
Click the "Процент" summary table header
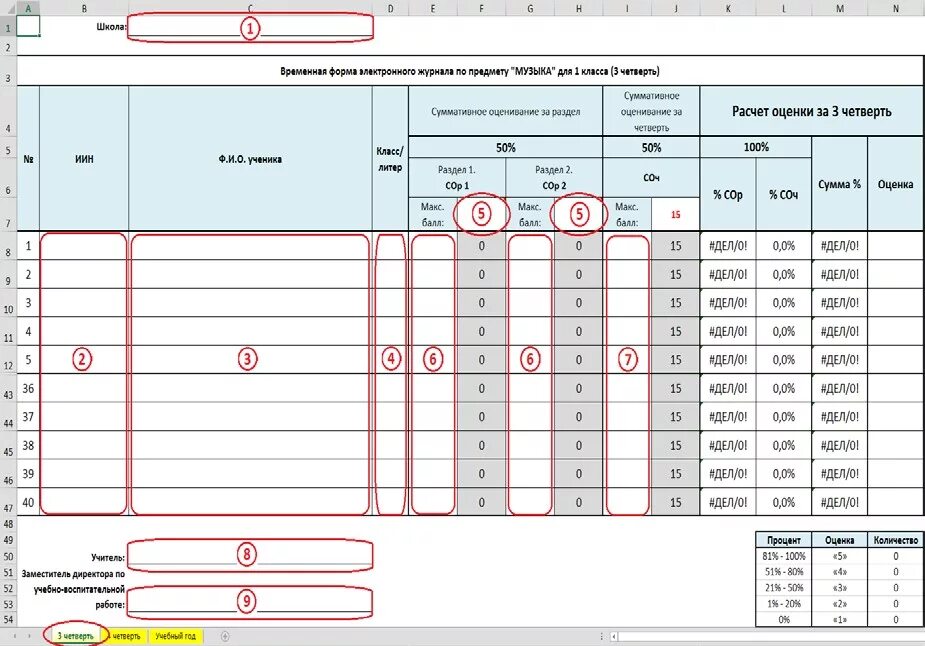pos(783,540)
